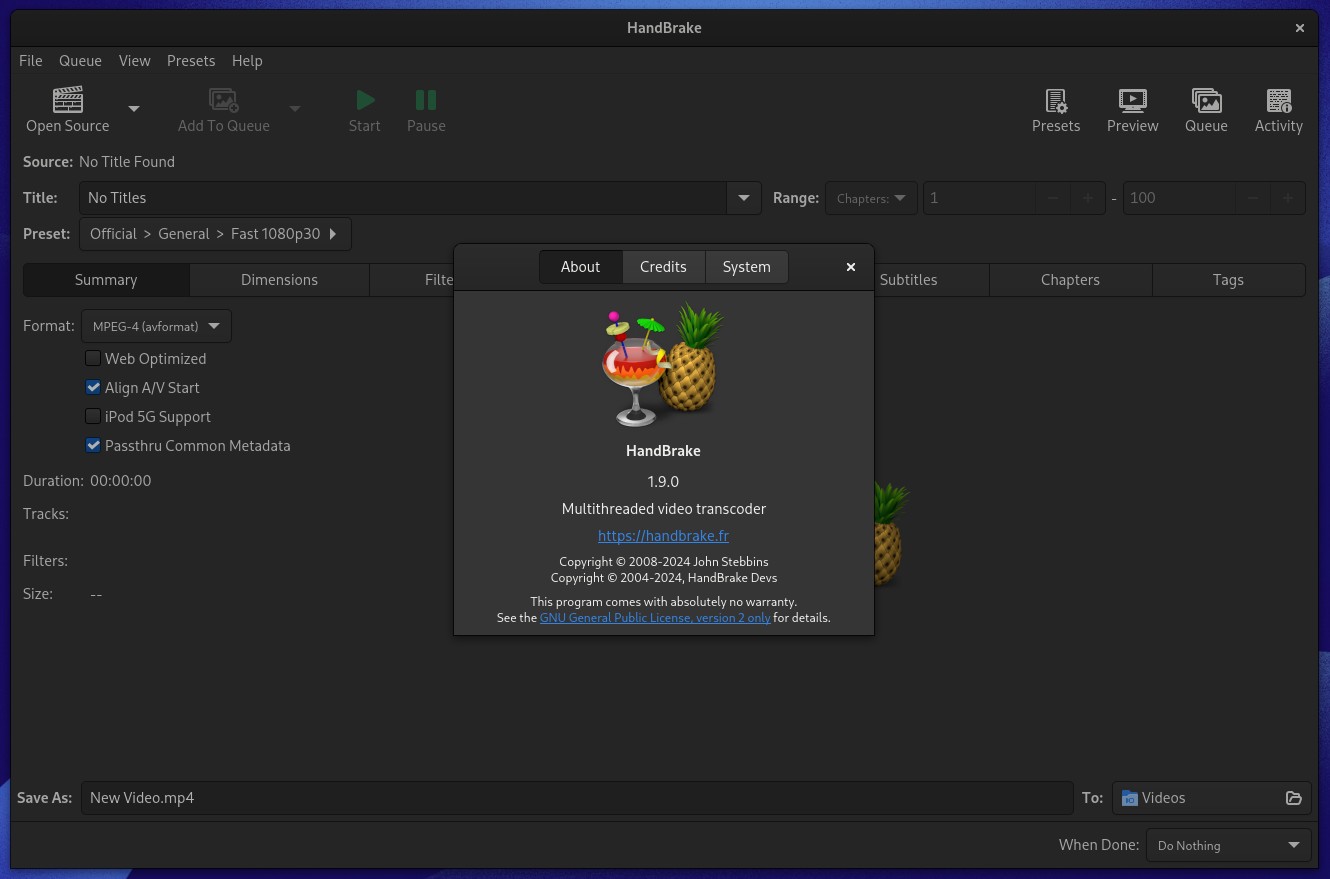Switch to the Chapters tab
Viewport: 1330px width, 879px height.
(1070, 280)
